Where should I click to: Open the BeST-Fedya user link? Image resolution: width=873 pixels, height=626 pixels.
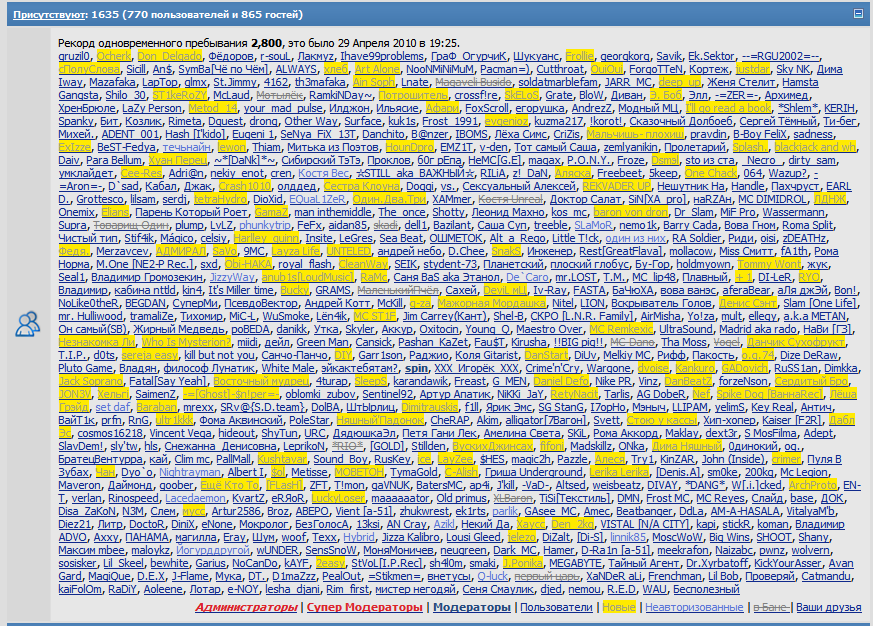pyautogui.click(x=126, y=147)
